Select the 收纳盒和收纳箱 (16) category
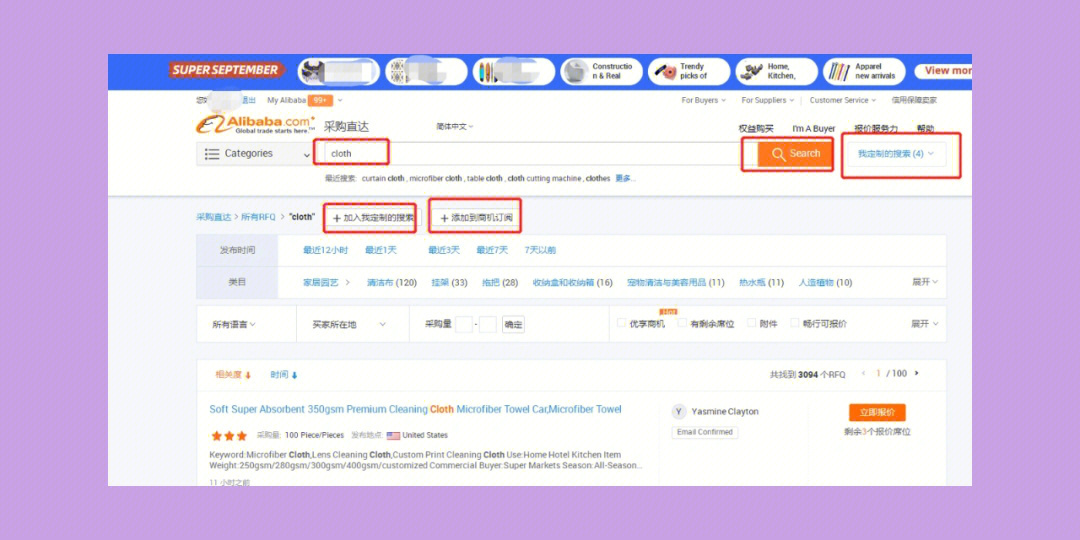The height and width of the screenshot is (540, 1080). pos(572,283)
